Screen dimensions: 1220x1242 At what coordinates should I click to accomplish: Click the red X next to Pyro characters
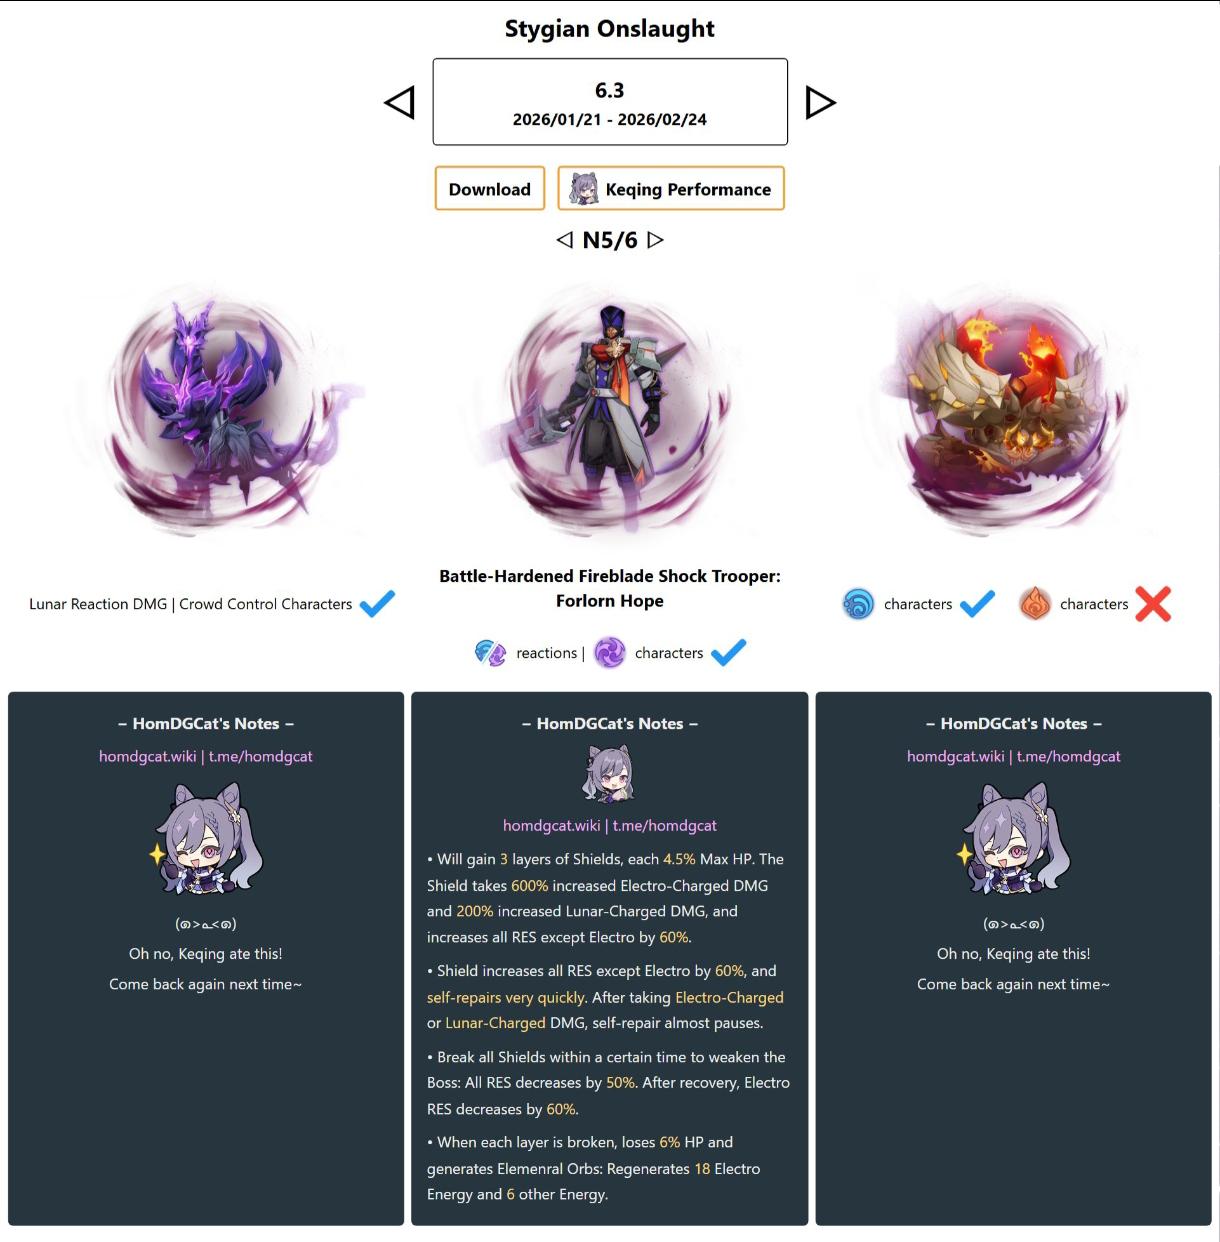click(1153, 604)
